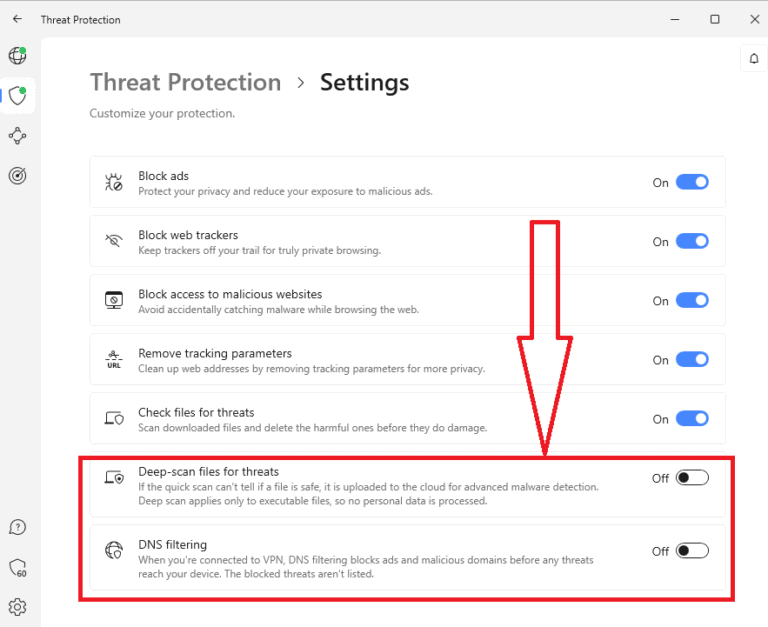The height and width of the screenshot is (627, 768).
Task: Switch off Remove tracking parameters
Action: click(692, 359)
